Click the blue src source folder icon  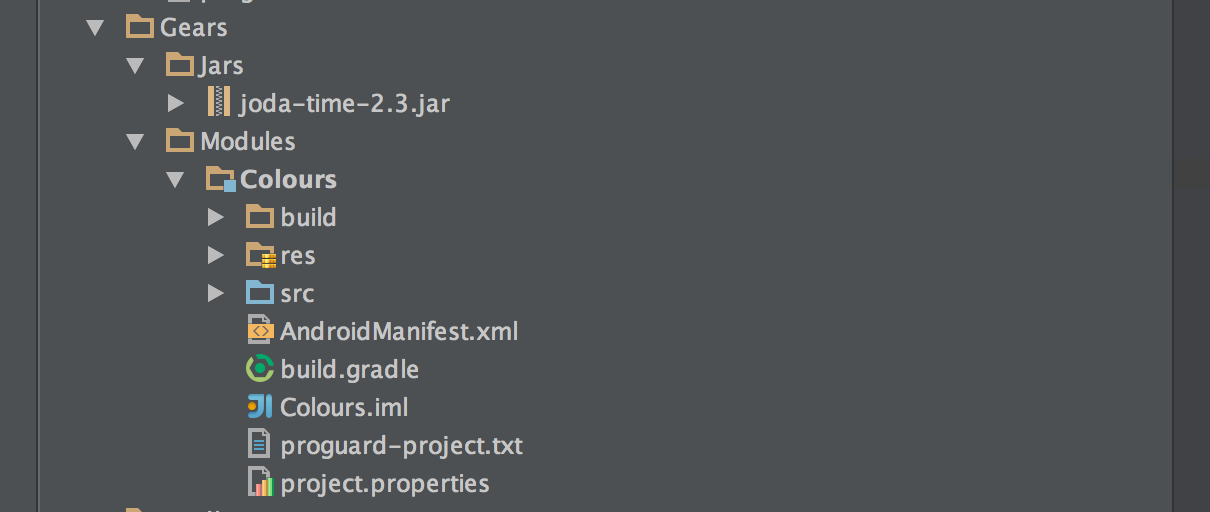point(260,293)
